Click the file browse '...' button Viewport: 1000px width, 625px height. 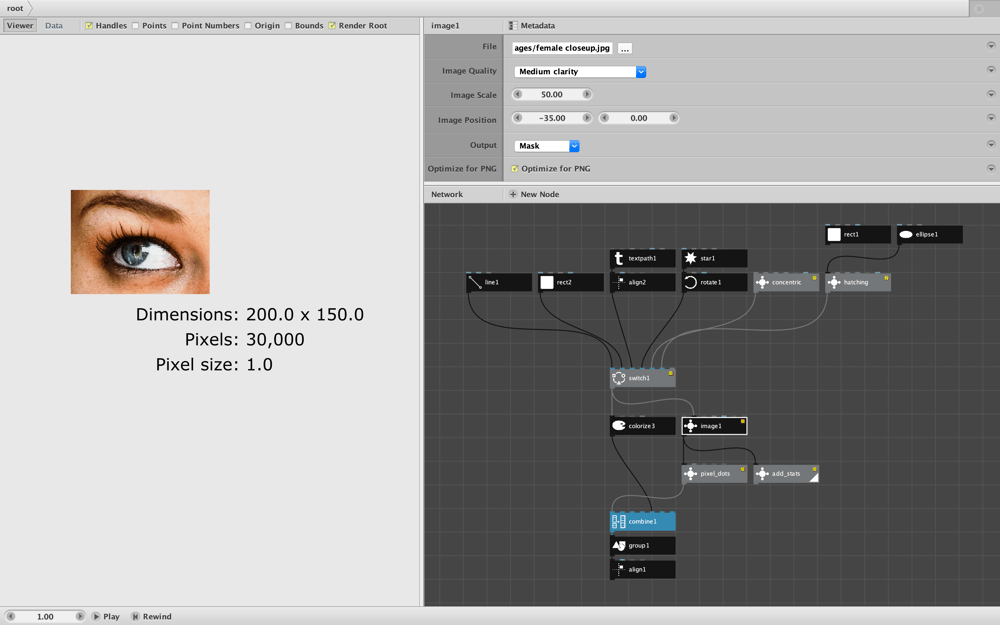pyautogui.click(x=625, y=48)
